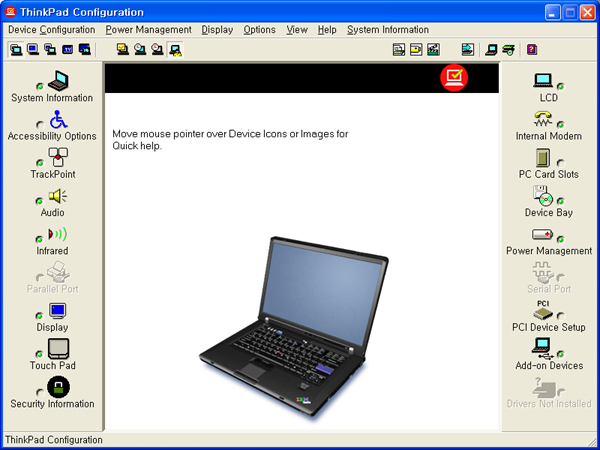Open the LCD device icon
Viewport: 600px width, 450px height.
coord(543,81)
